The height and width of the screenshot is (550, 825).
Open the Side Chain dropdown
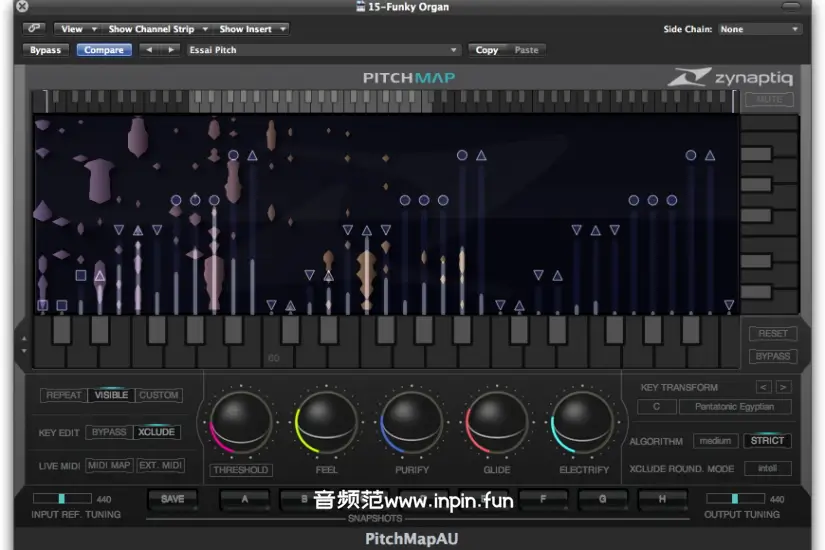point(759,29)
